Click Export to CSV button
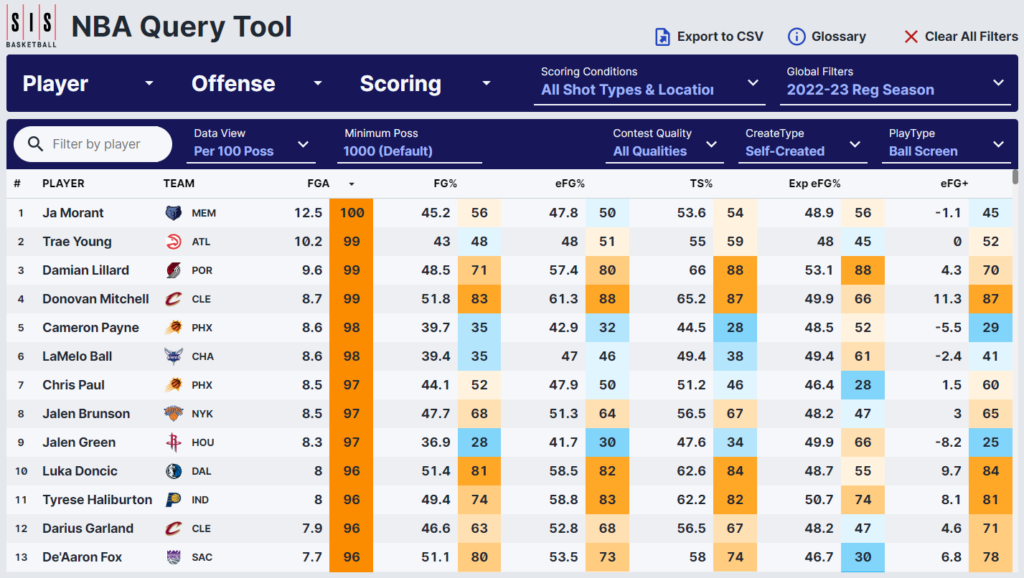1024x578 pixels. pyautogui.click(x=709, y=37)
